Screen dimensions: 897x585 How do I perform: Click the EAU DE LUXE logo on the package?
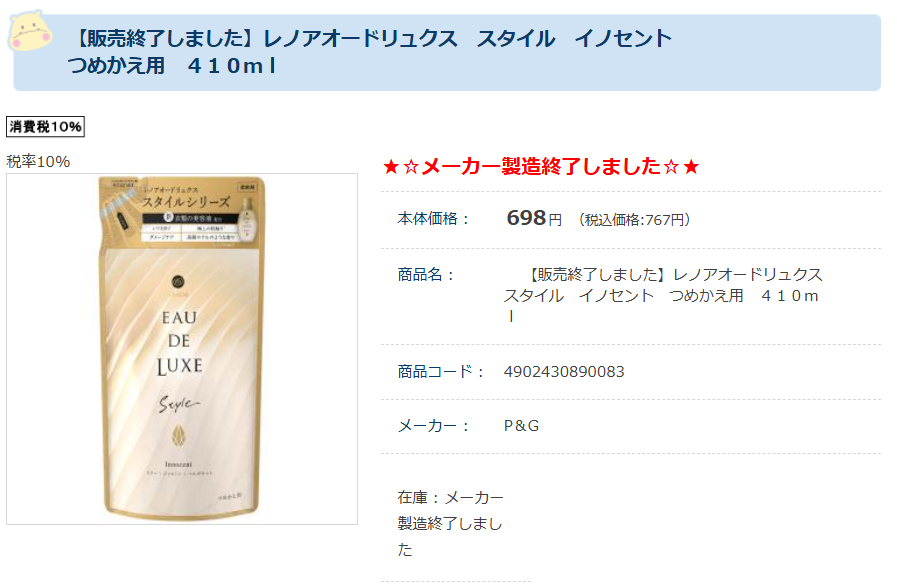[x=180, y=343]
